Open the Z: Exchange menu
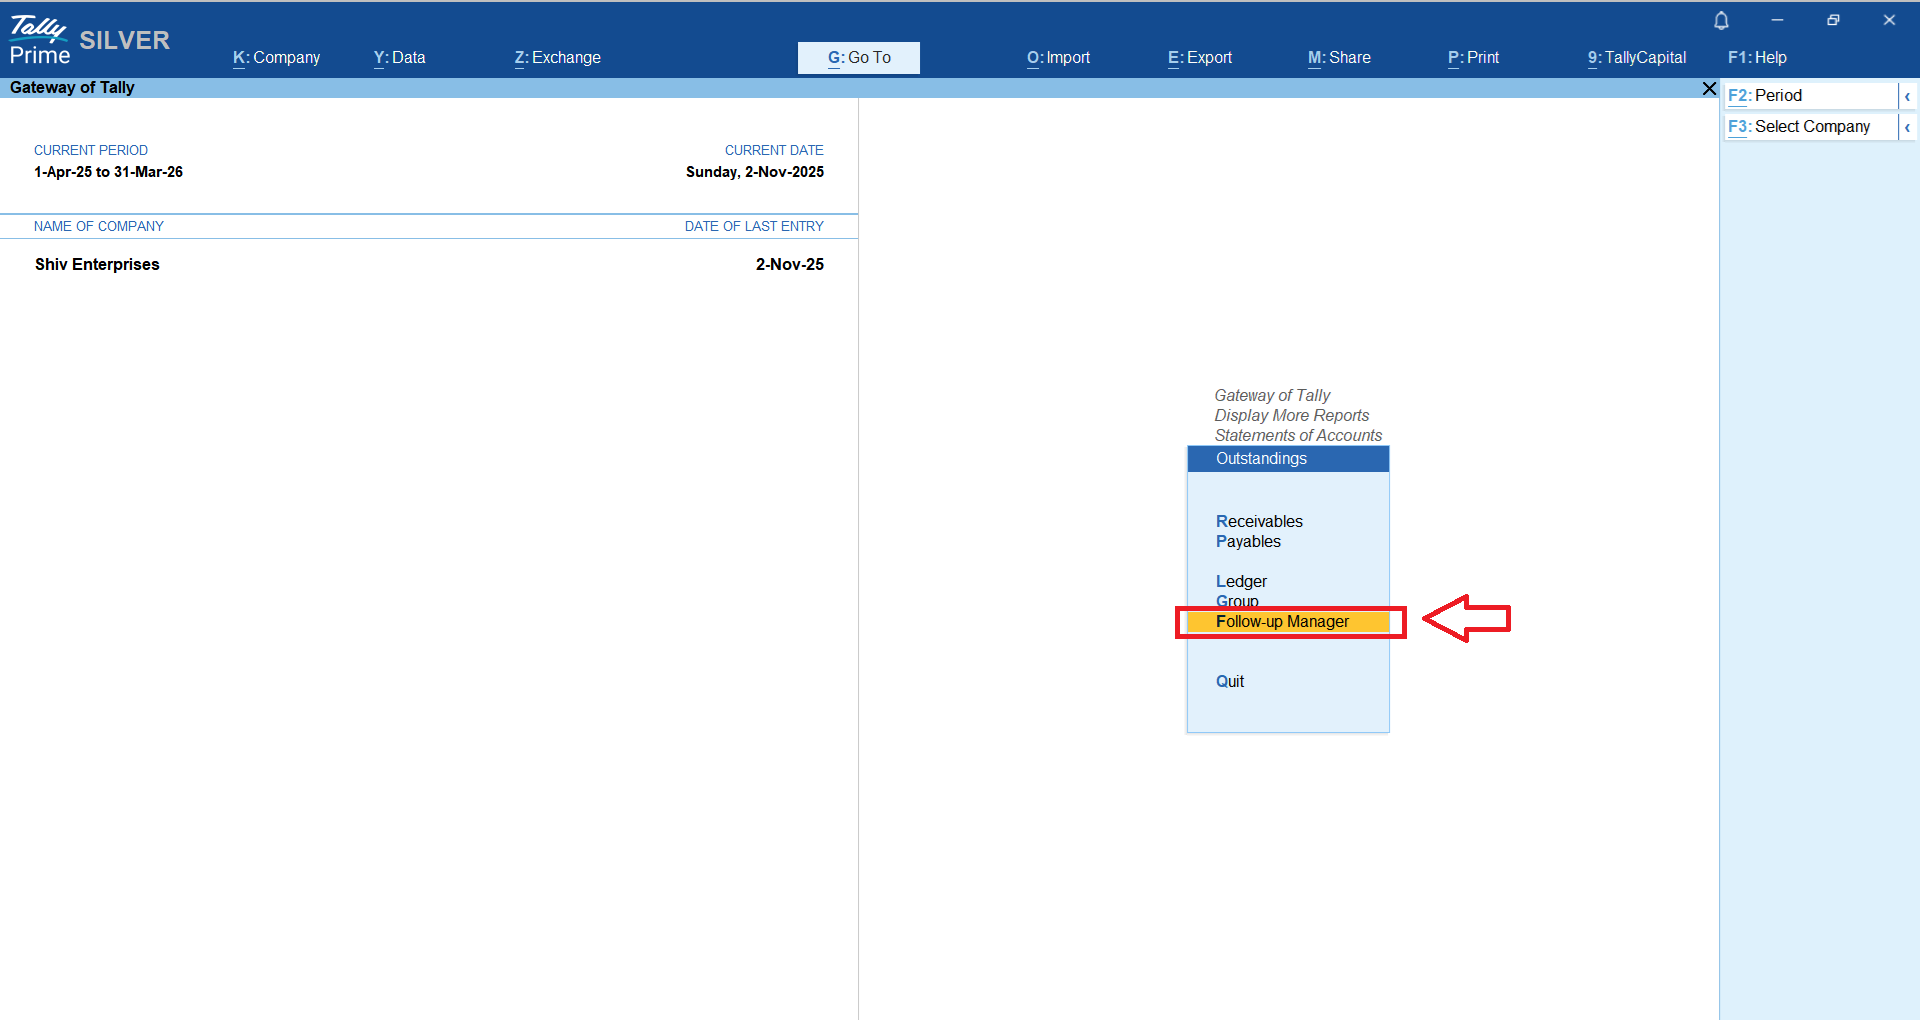This screenshot has height=1020, width=1920. (557, 58)
